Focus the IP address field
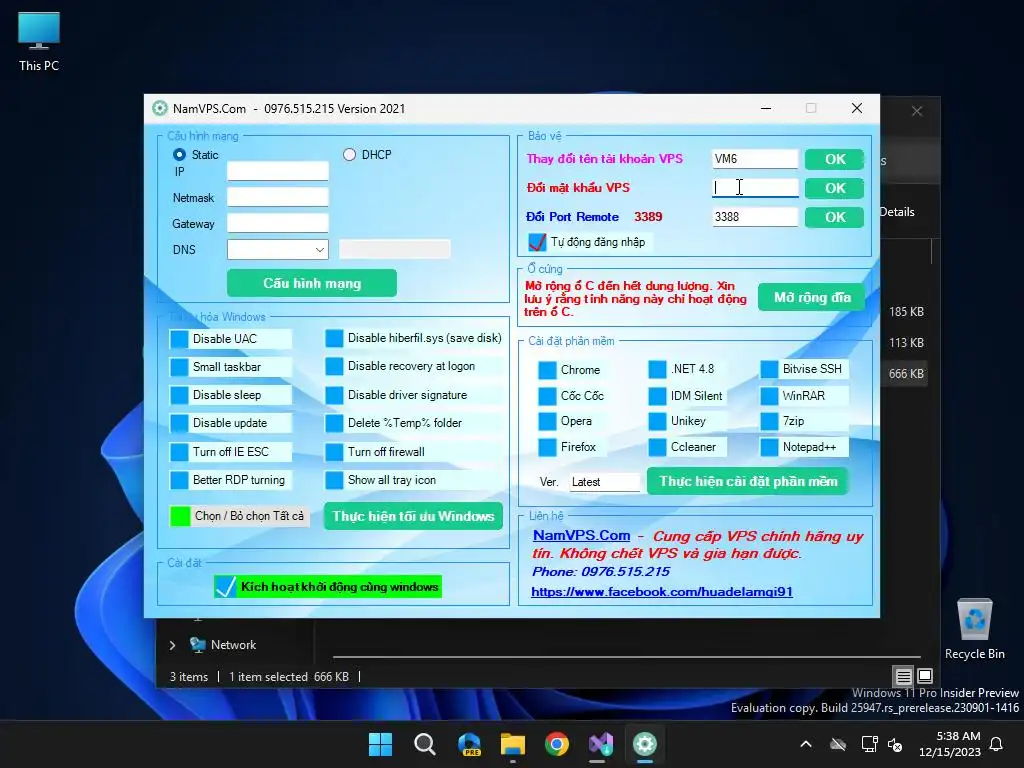 (x=278, y=171)
